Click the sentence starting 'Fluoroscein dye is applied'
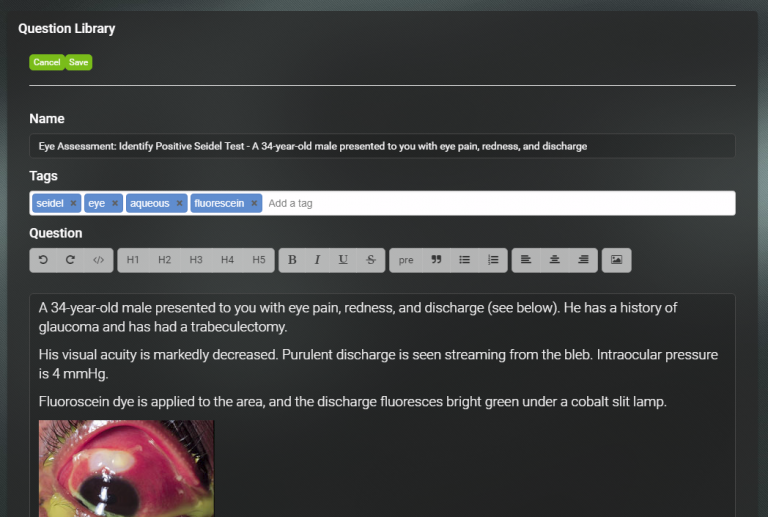 [353, 401]
